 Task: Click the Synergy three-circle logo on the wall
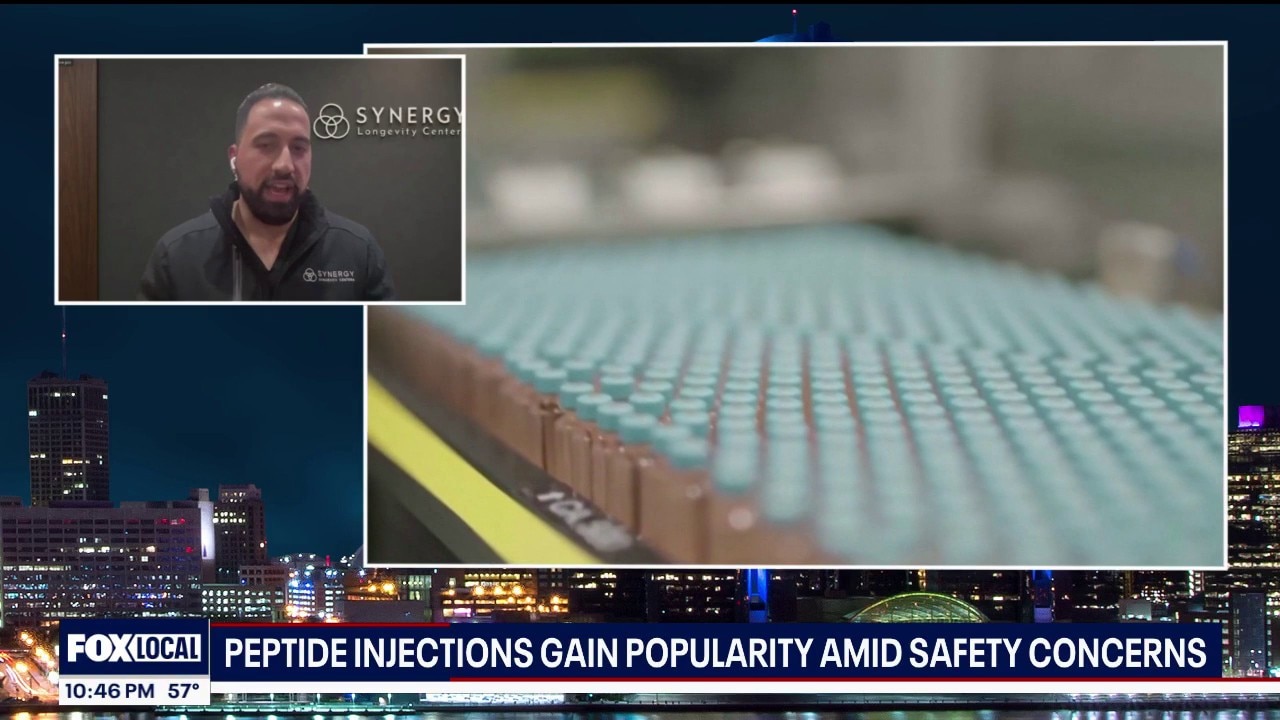pos(331,121)
